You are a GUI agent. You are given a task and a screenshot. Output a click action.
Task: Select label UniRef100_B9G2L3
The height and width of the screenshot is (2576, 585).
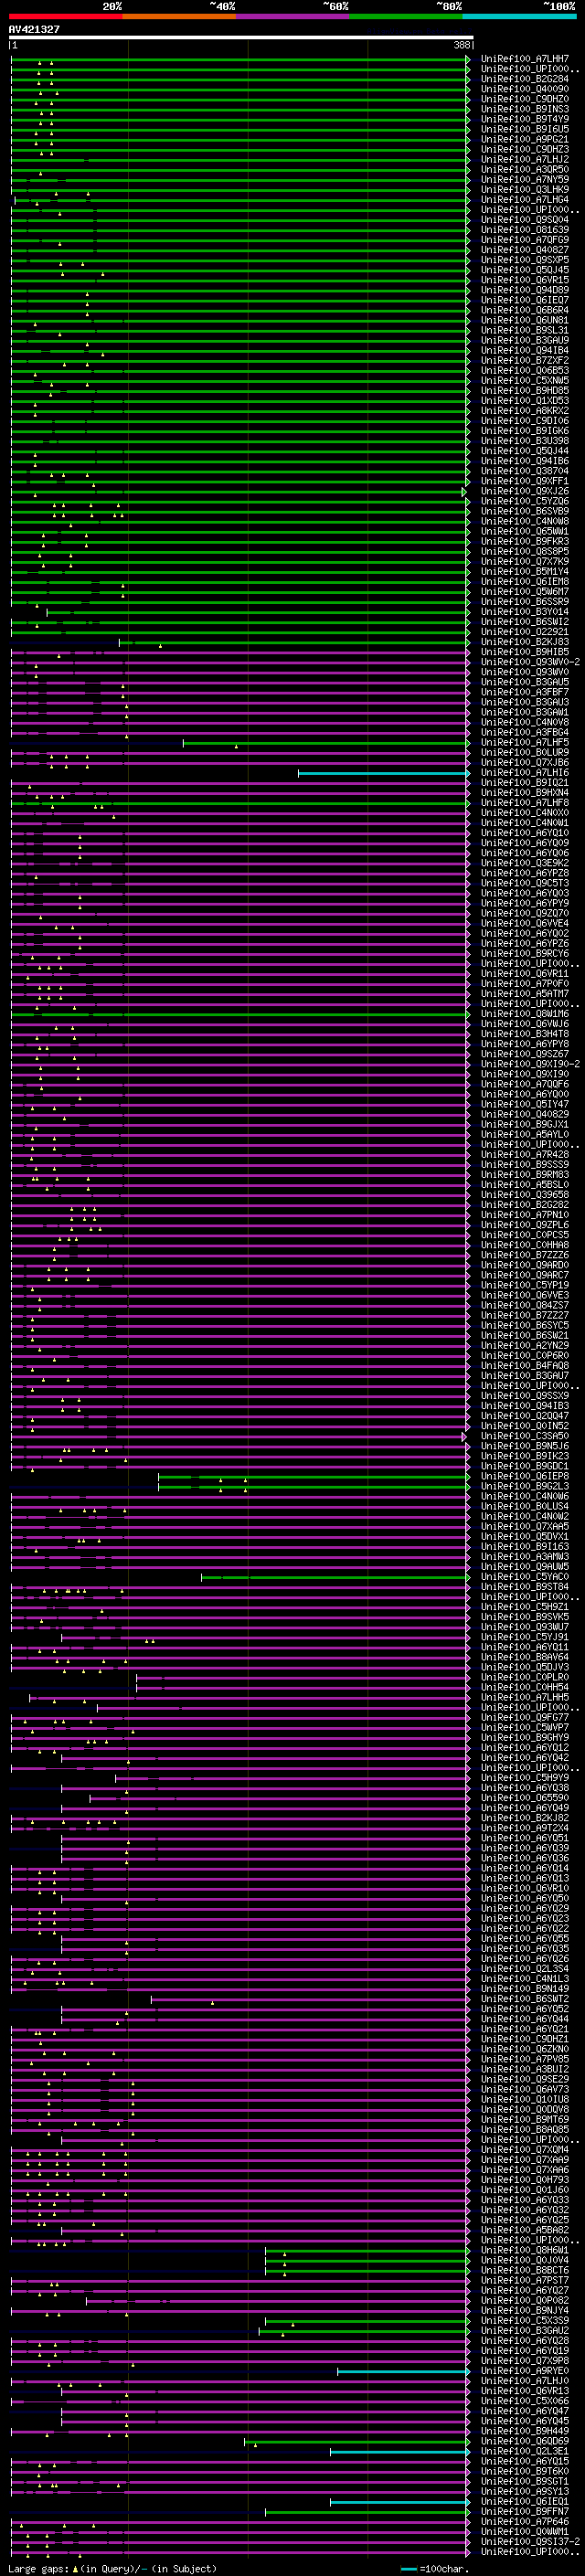point(525,1487)
